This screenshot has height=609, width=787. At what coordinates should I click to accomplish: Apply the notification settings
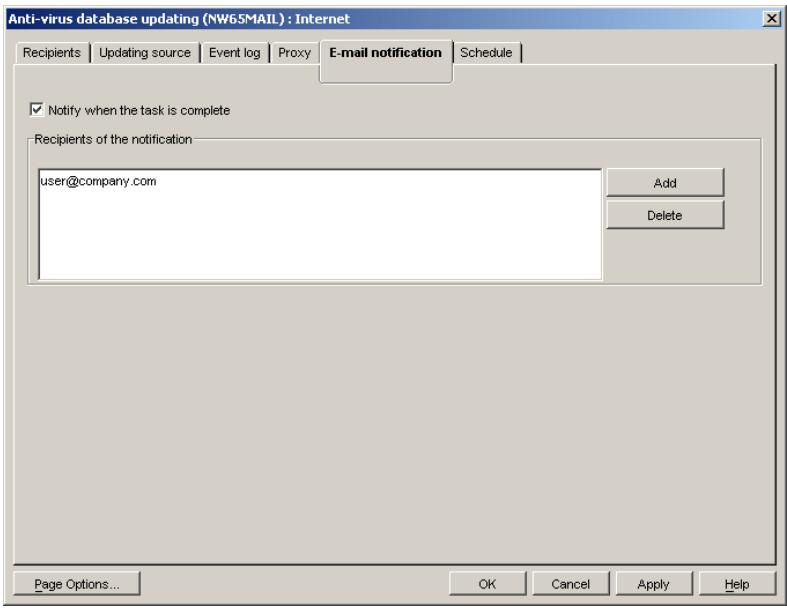[653, 584]
